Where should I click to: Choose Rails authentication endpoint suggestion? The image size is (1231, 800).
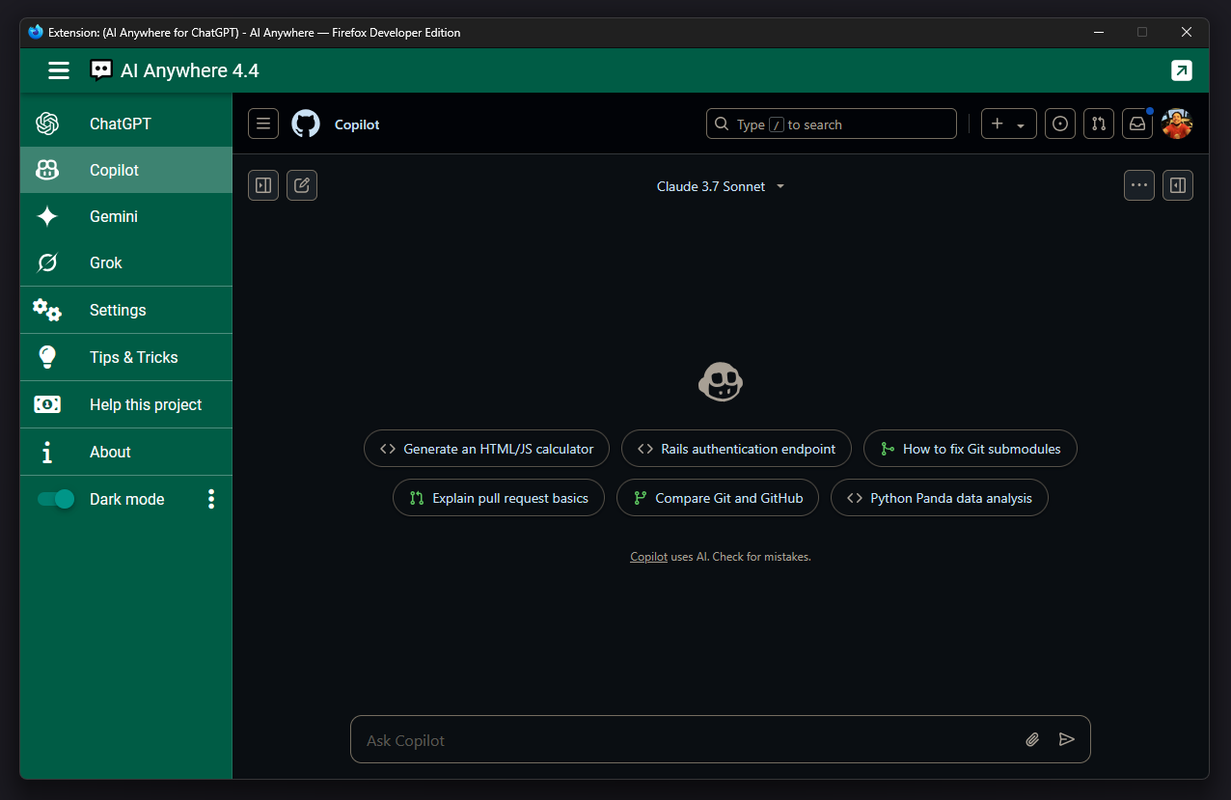pos(736,449)
